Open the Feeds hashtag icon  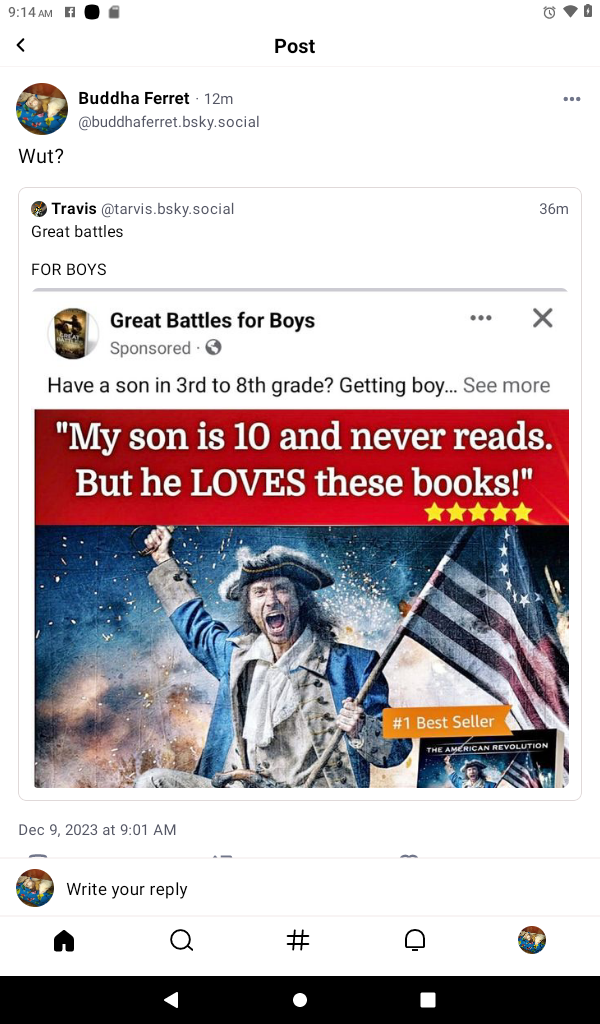click(x=298, y=940)
